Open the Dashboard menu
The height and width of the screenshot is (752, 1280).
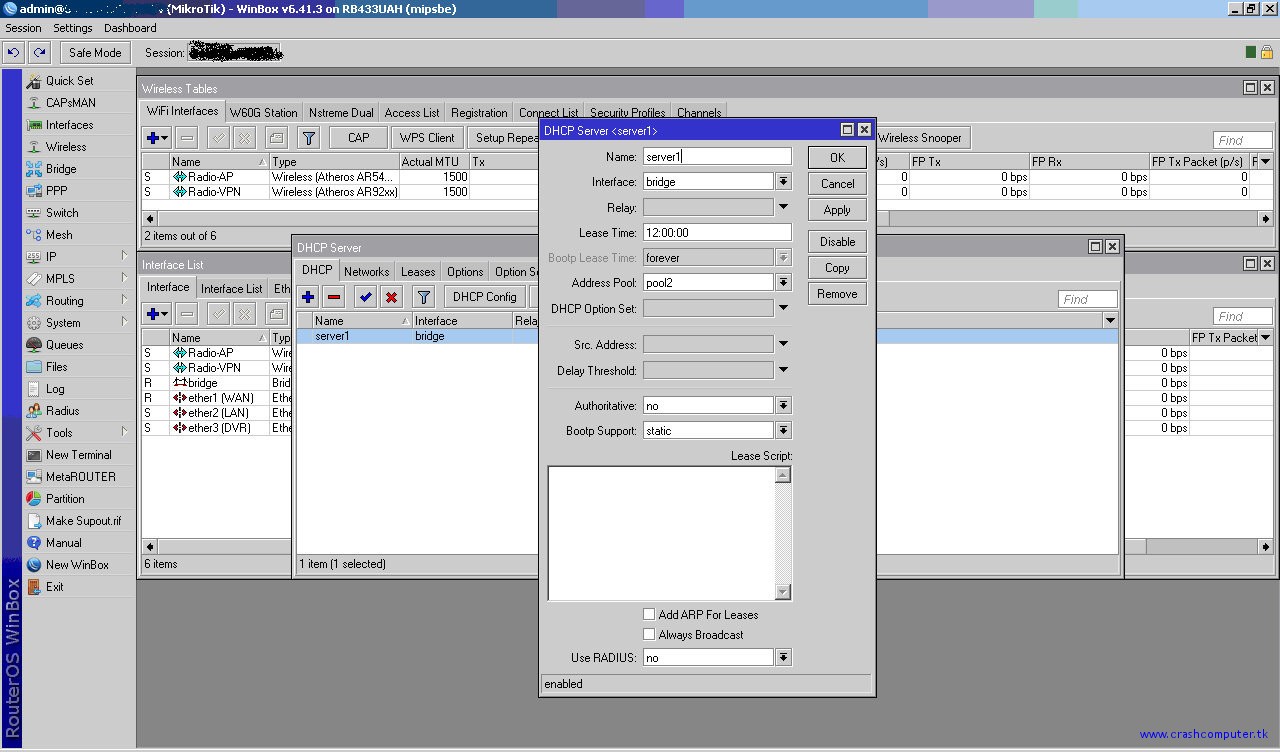pos(130,28)
